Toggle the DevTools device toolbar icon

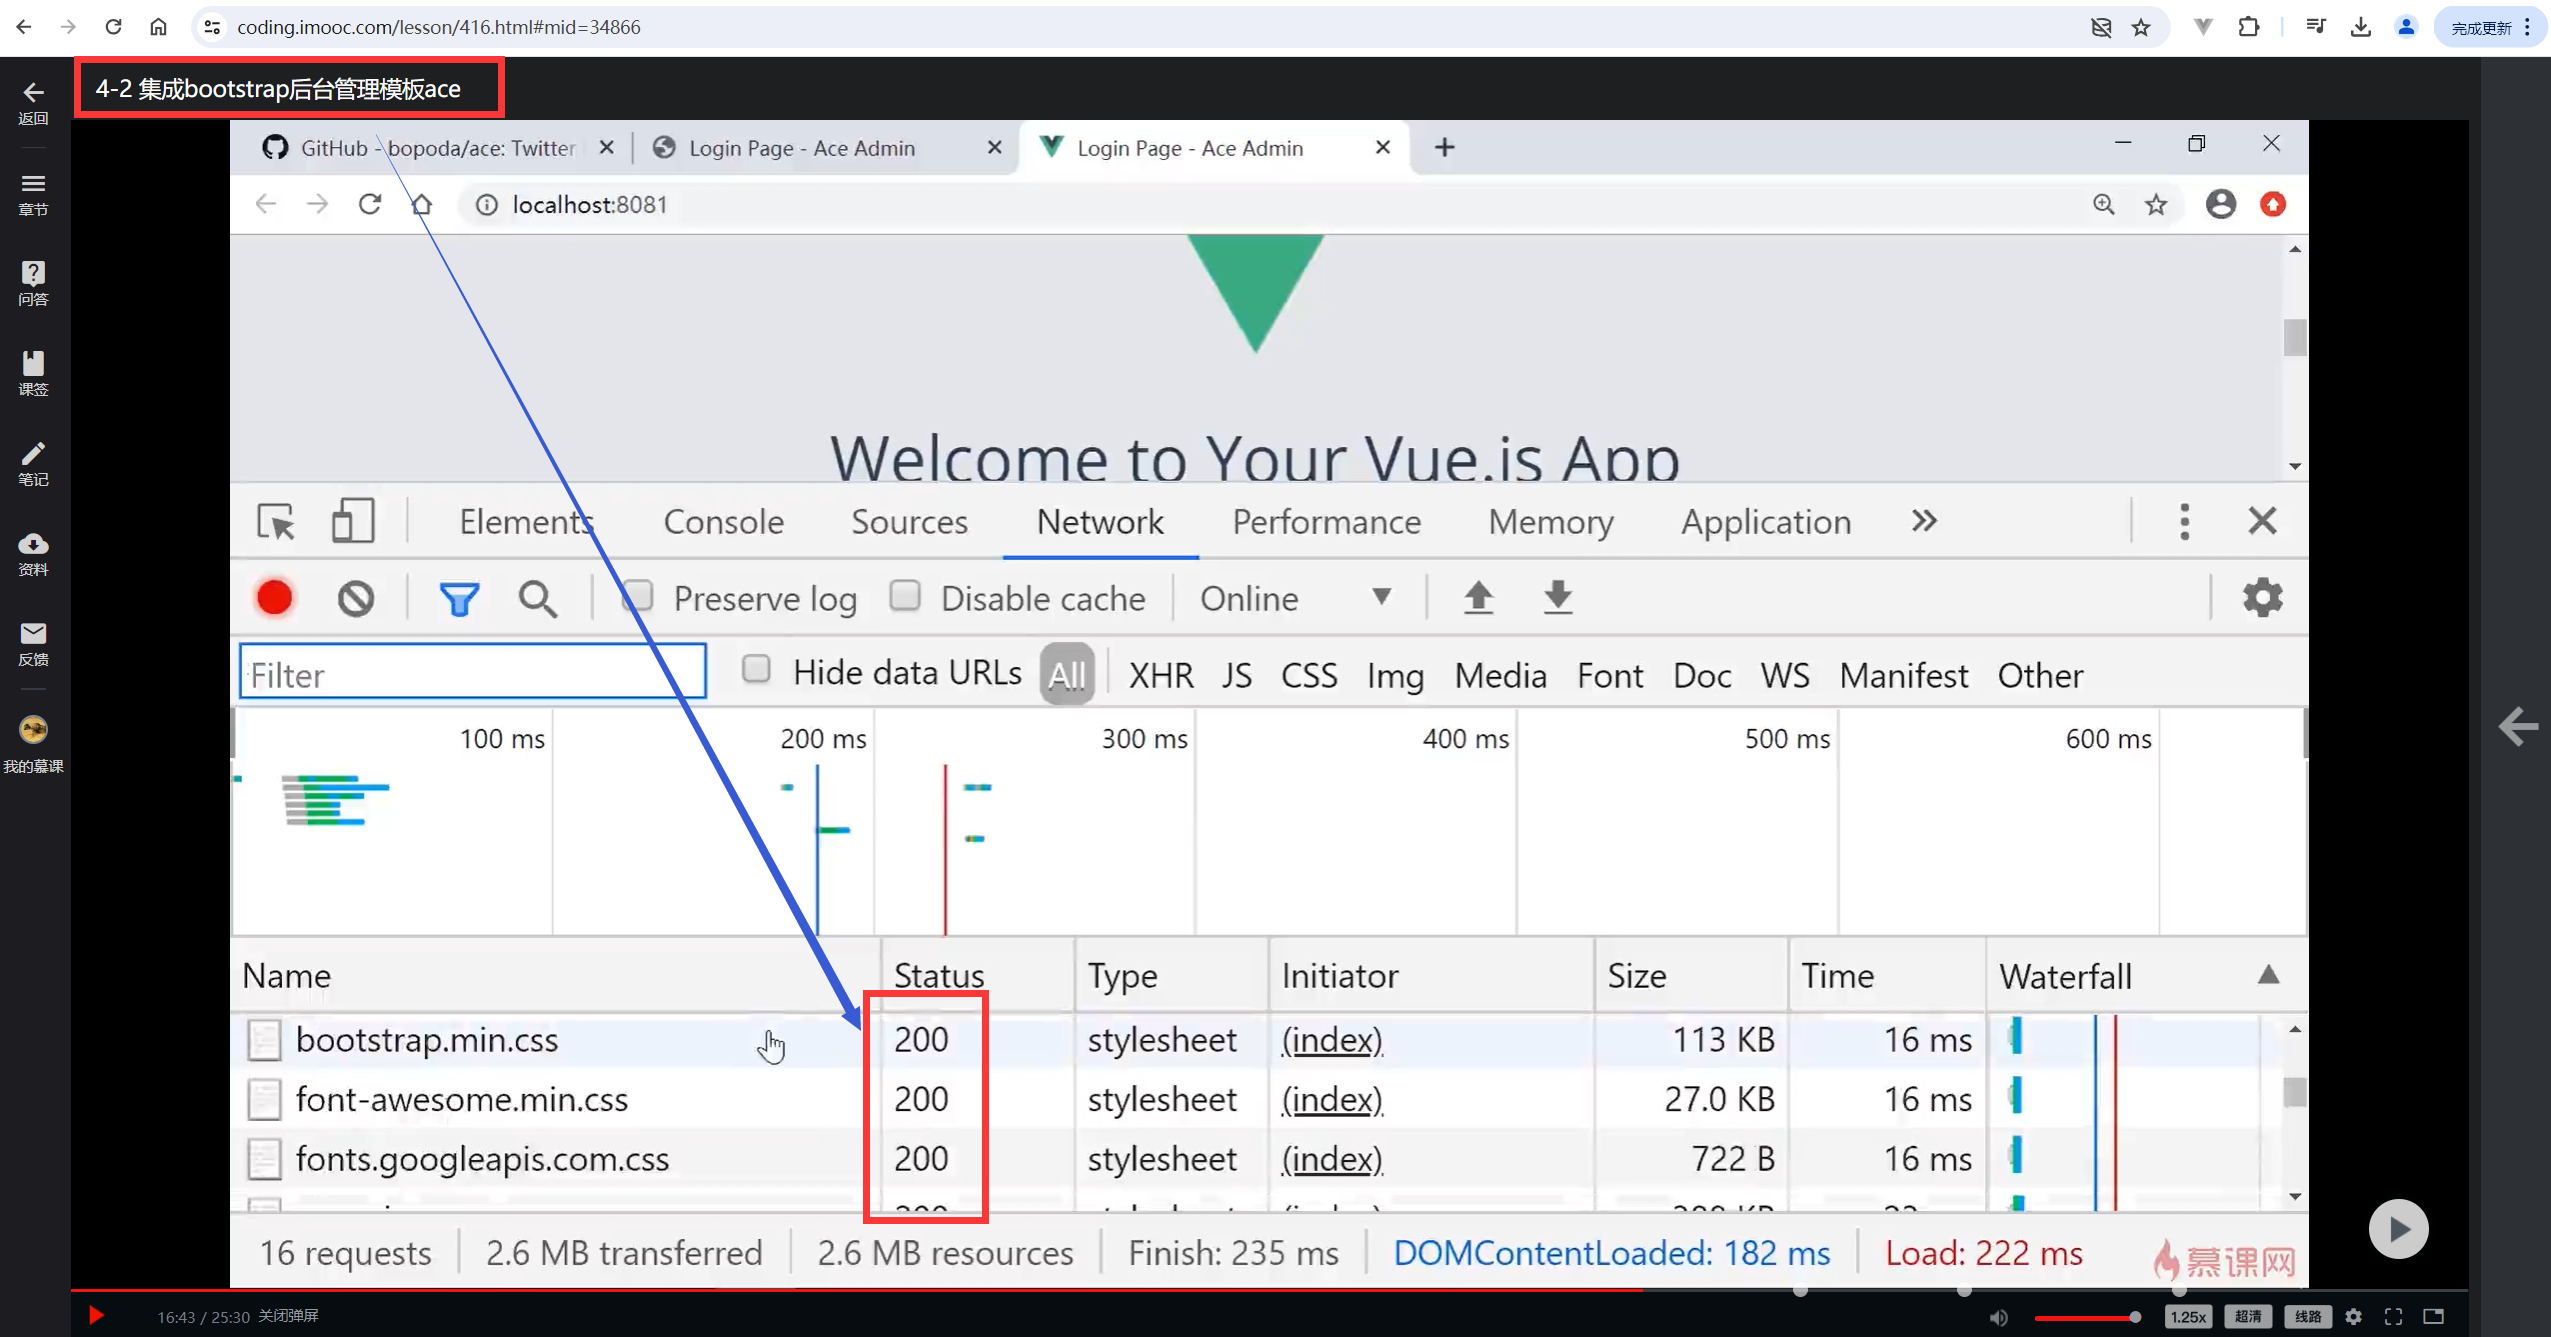click(352, 521)
